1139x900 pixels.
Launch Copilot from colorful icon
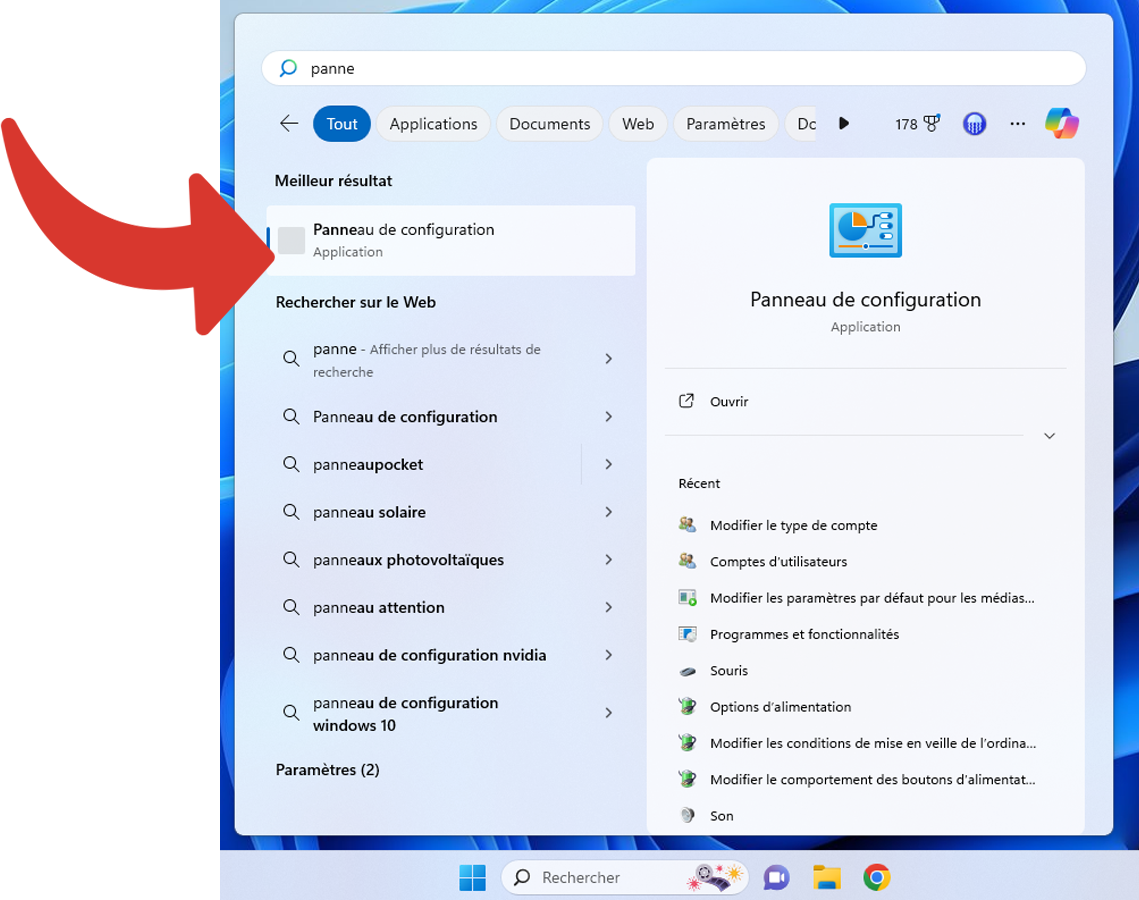coord(1062,123)
